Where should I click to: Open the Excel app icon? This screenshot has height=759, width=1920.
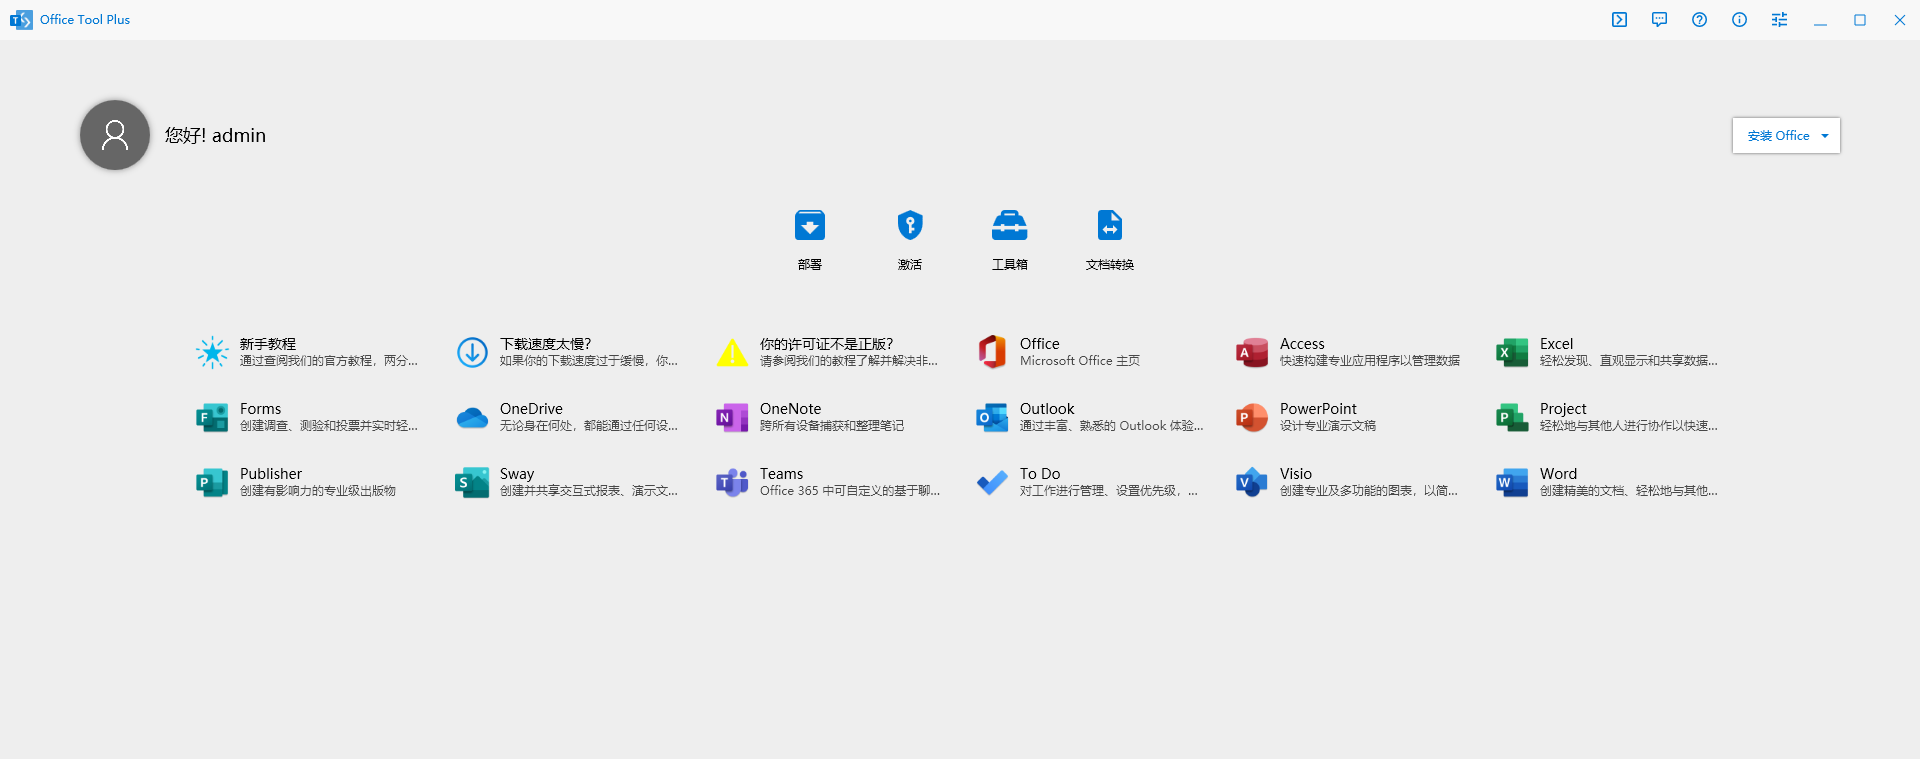pyautogui.click(x=1512, y=352)
